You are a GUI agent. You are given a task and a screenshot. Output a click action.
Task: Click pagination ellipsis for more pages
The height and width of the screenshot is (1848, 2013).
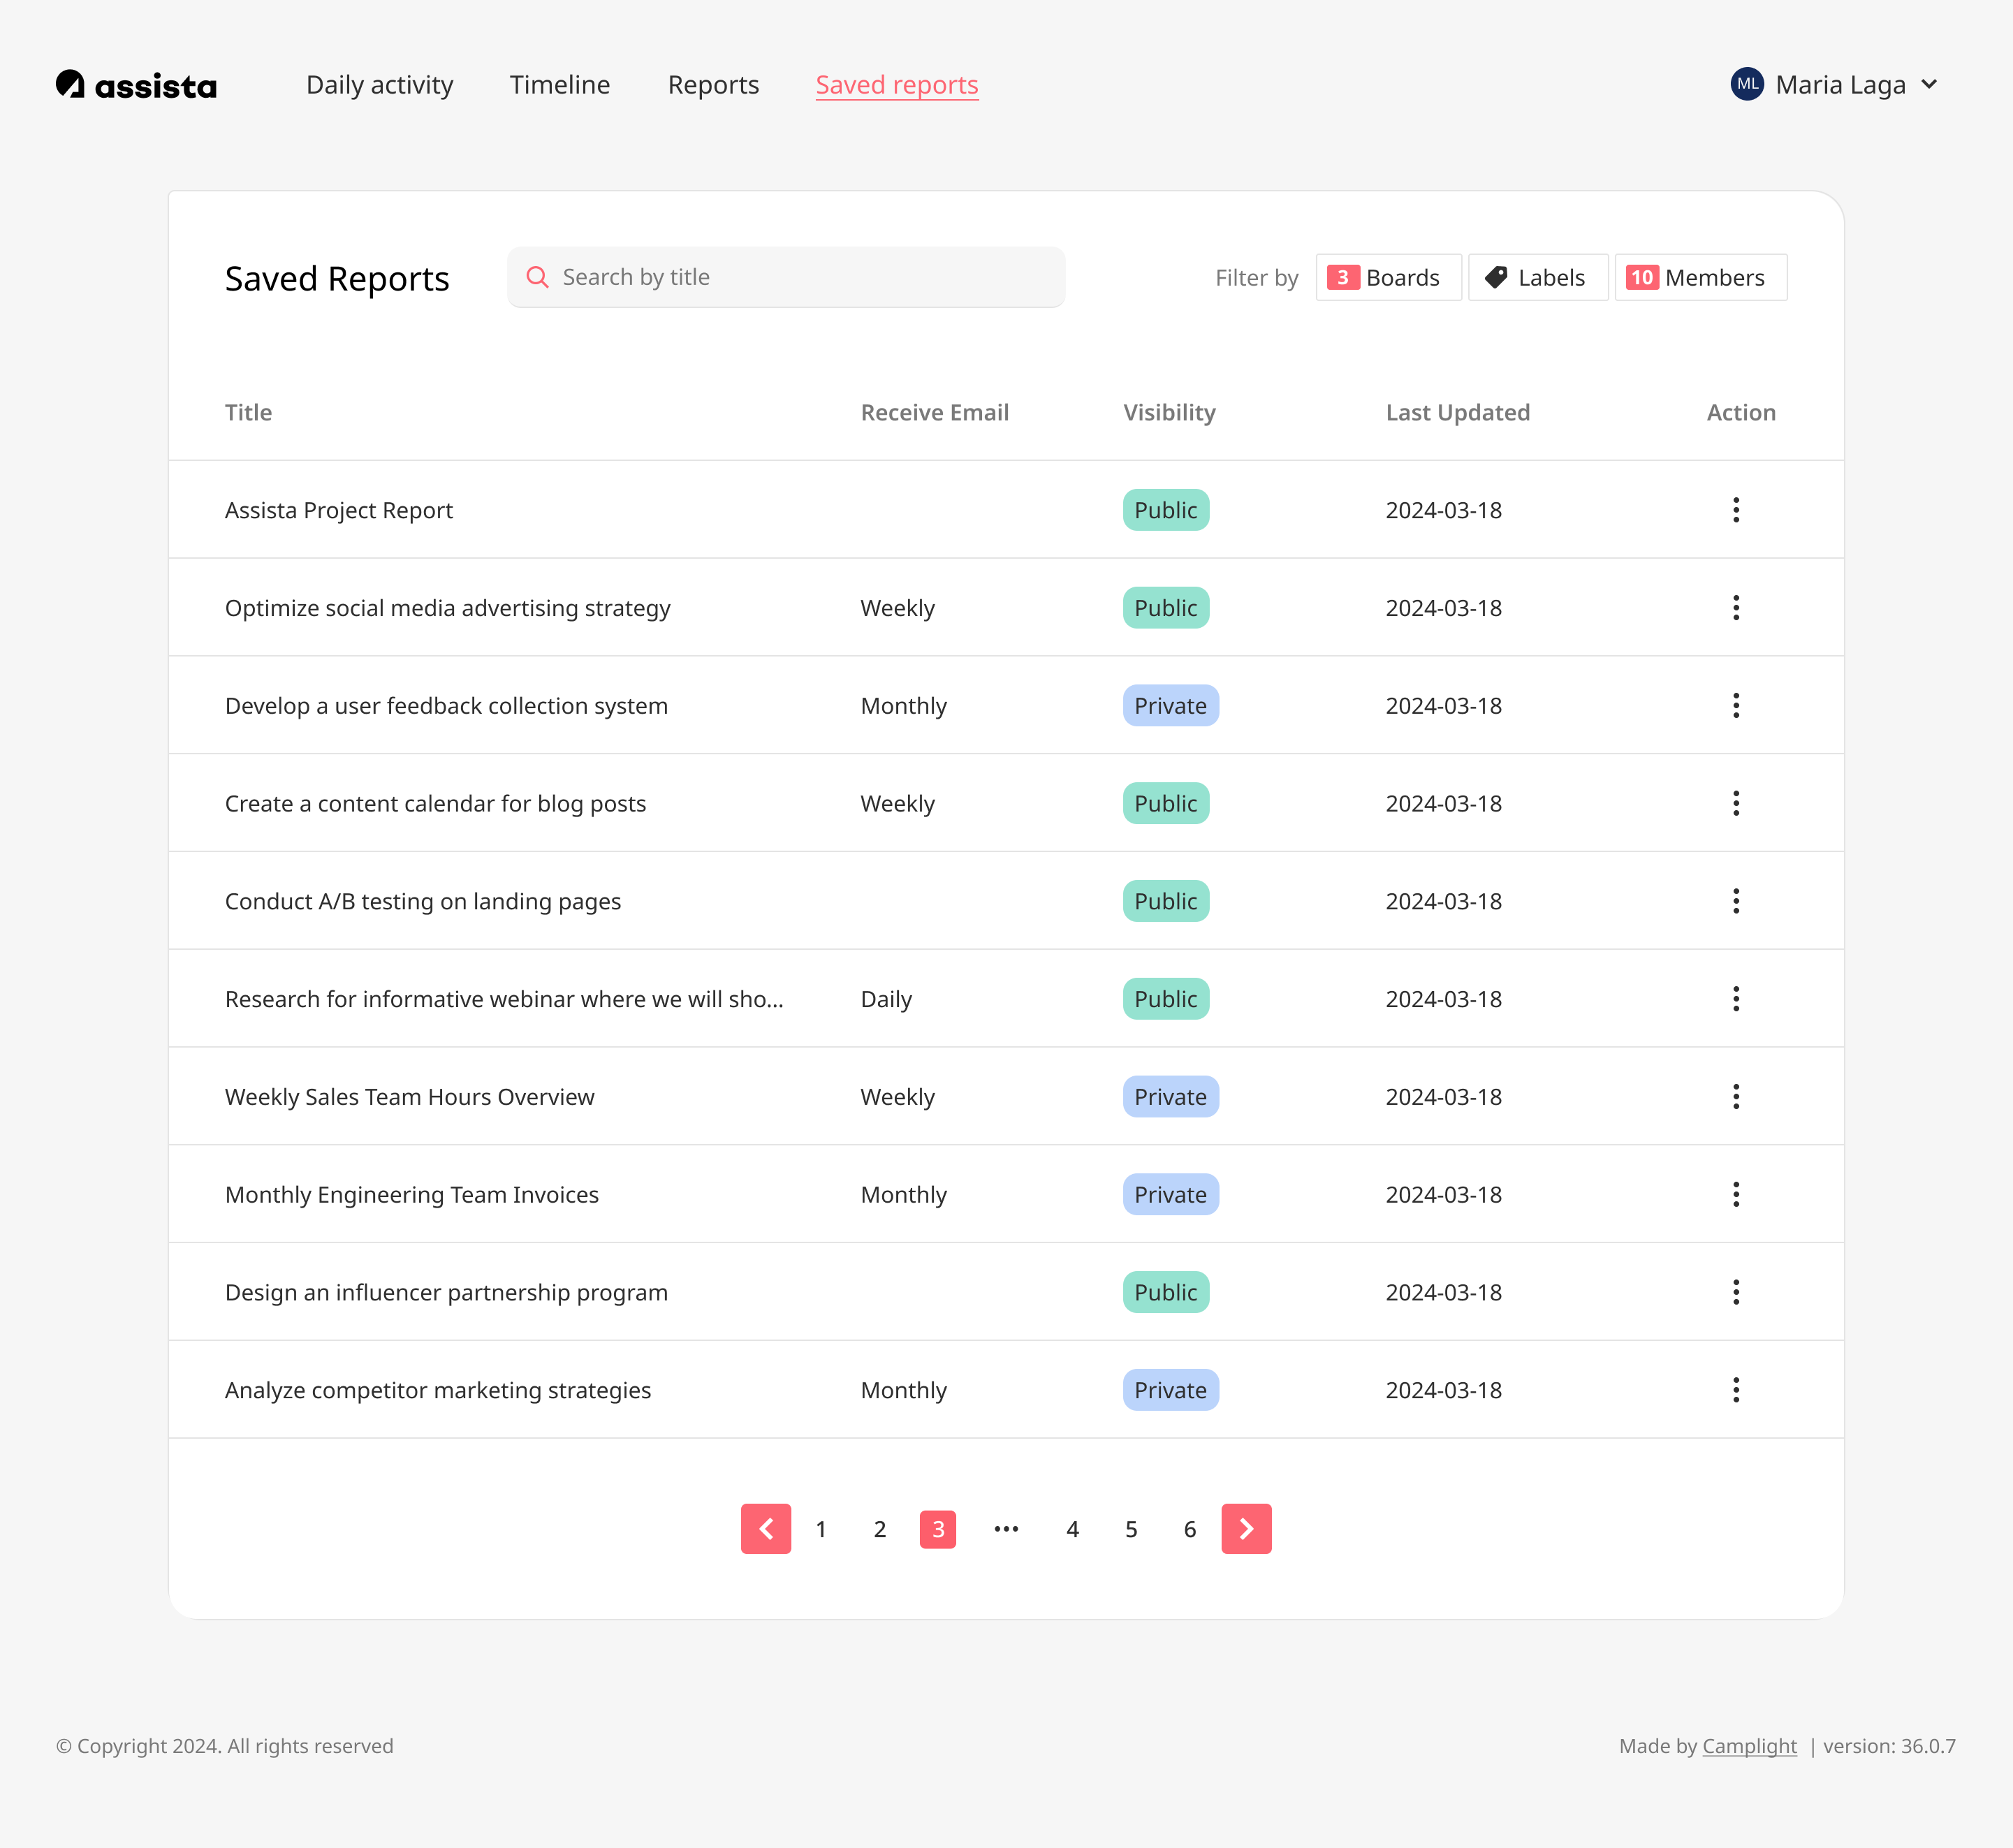coord(1006,1529)
